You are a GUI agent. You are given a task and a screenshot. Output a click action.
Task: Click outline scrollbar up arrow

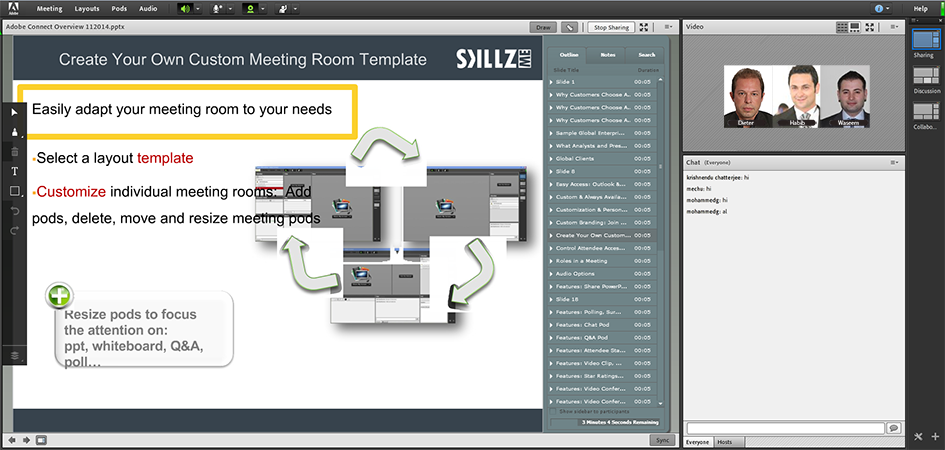pos(661,78)
